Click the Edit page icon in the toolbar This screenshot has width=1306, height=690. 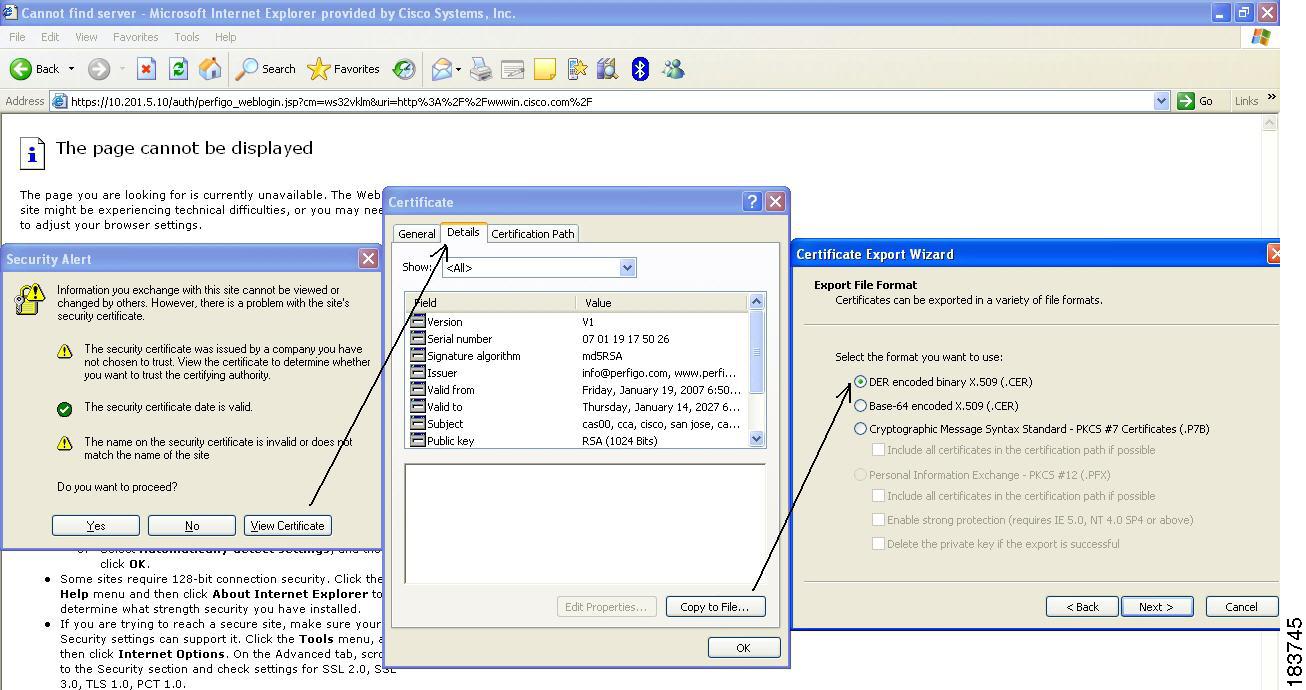tap(513, 69)
